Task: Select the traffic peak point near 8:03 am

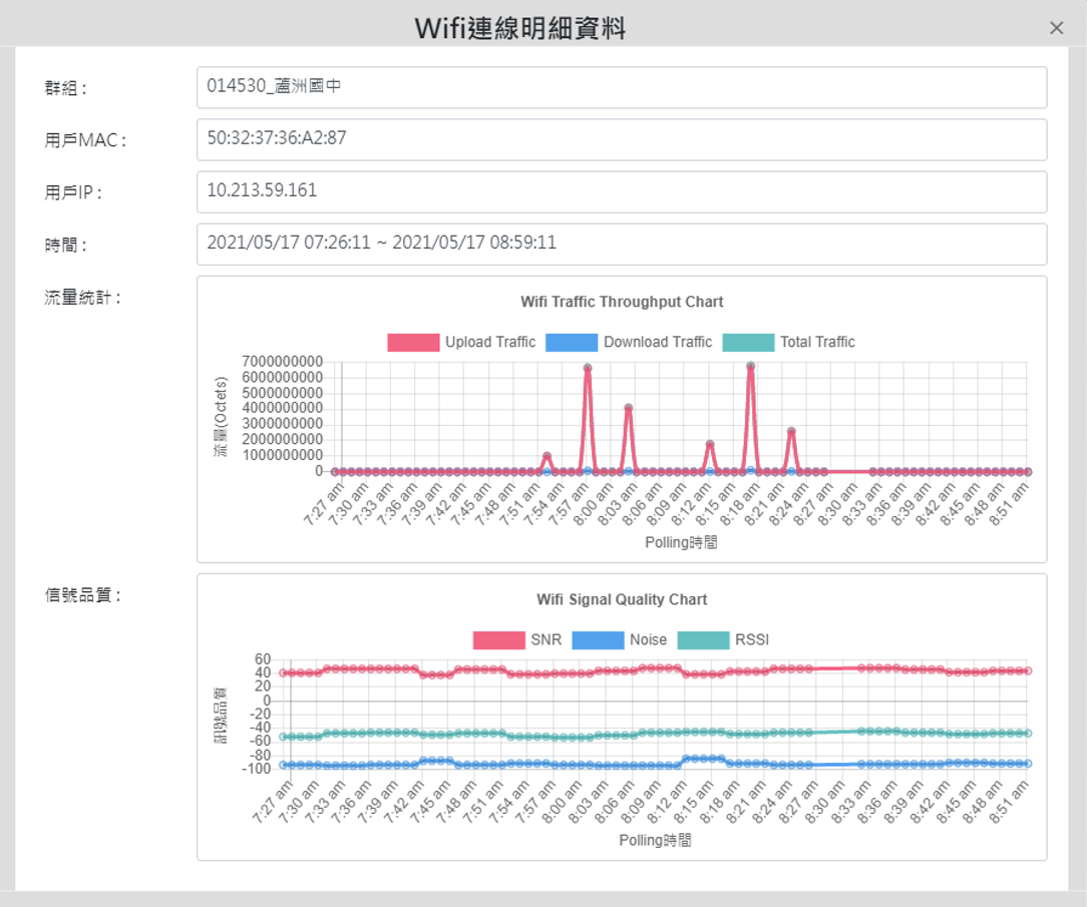Action: pos(628,408)
